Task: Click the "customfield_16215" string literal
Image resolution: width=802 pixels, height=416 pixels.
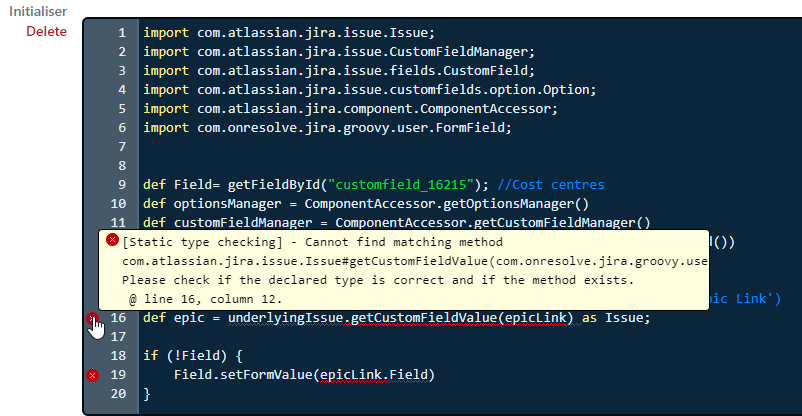Action: coord(401,185)
